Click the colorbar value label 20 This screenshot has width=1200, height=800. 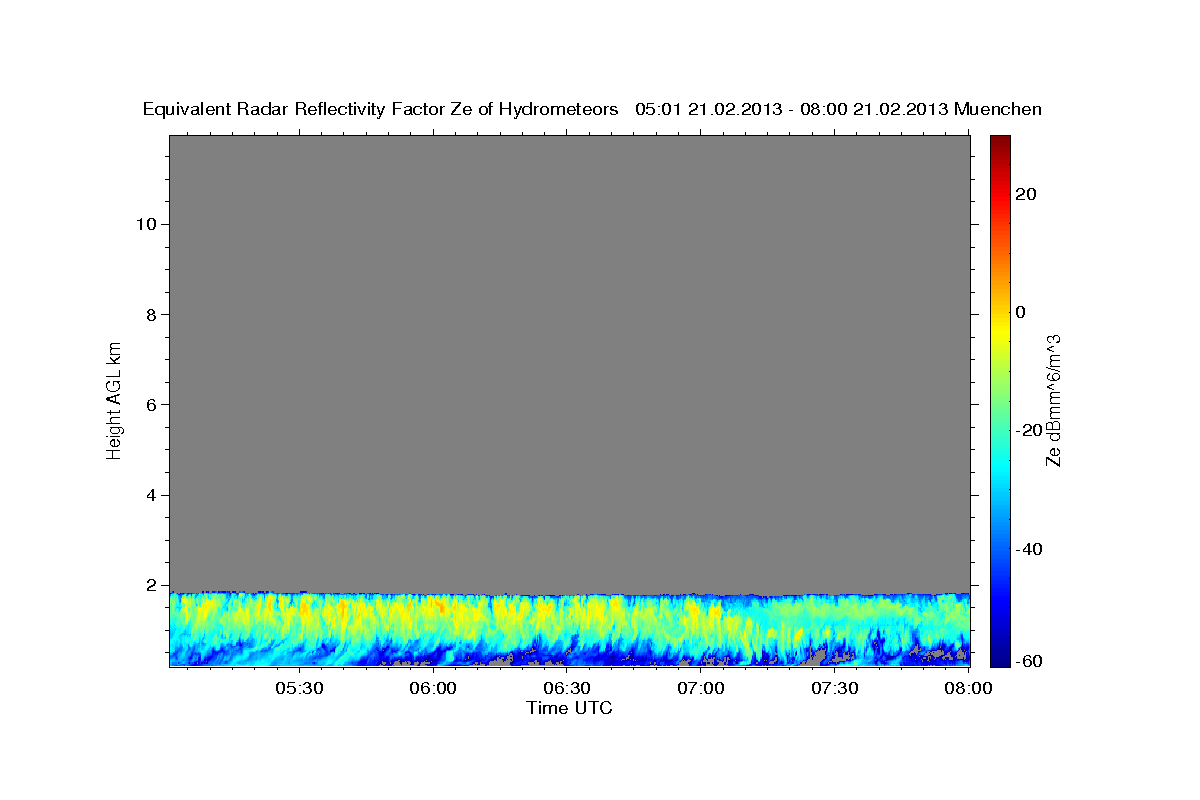coord(1026,194)
